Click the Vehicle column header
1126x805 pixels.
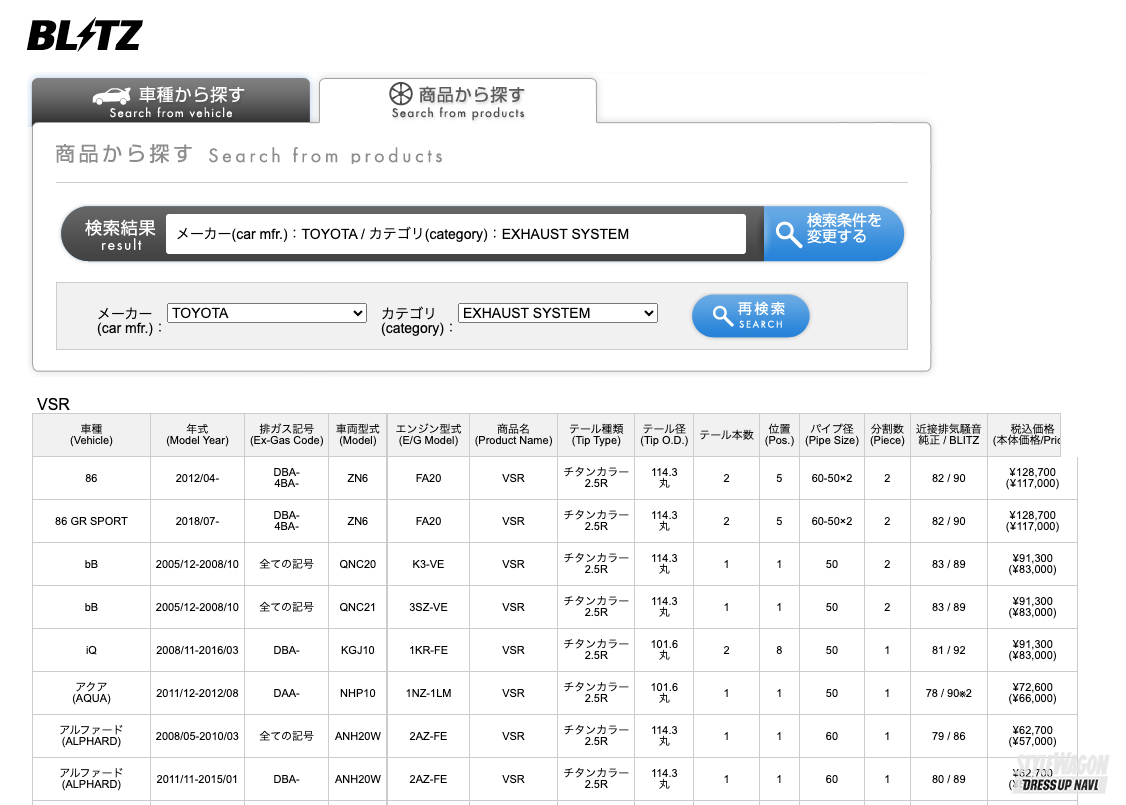(x=91, y=435)
